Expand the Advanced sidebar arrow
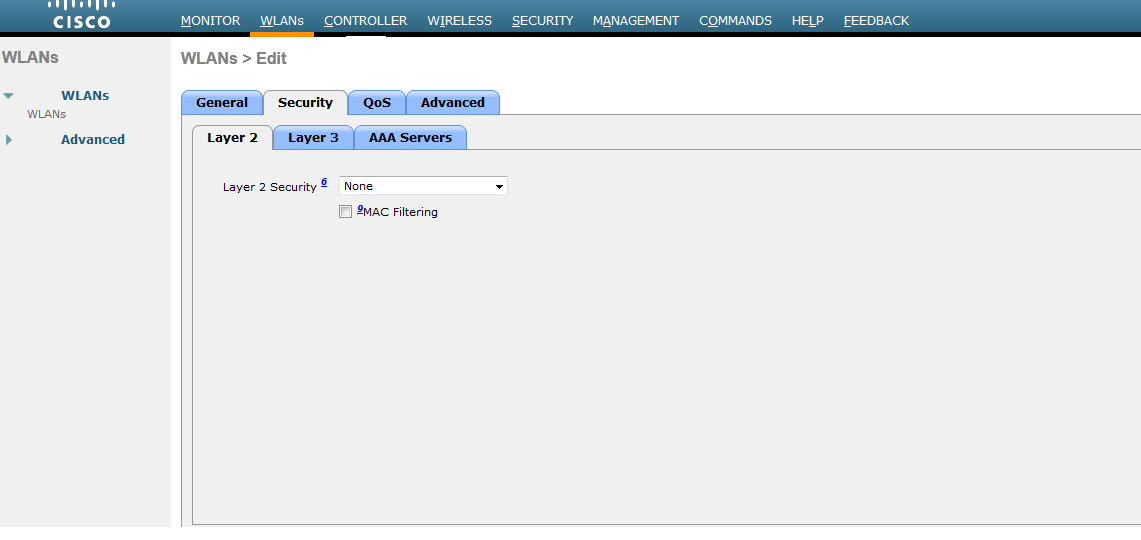Viewport: 1141px width, 540px height. click(9, 140)
